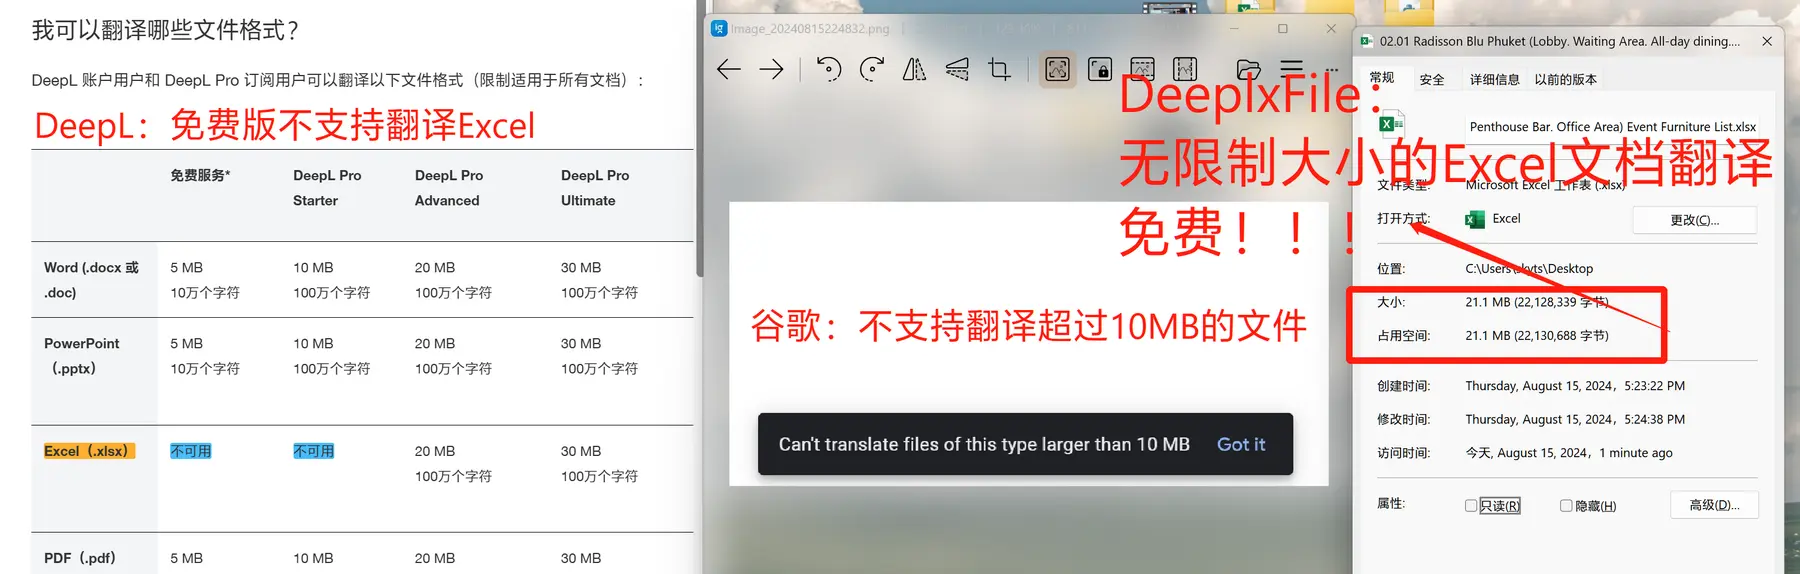Image resolution: width=1800 pixels, height=574 pixels.
Task: Rotate image clockwise in viewer toolbar
Action: [872, 69]
